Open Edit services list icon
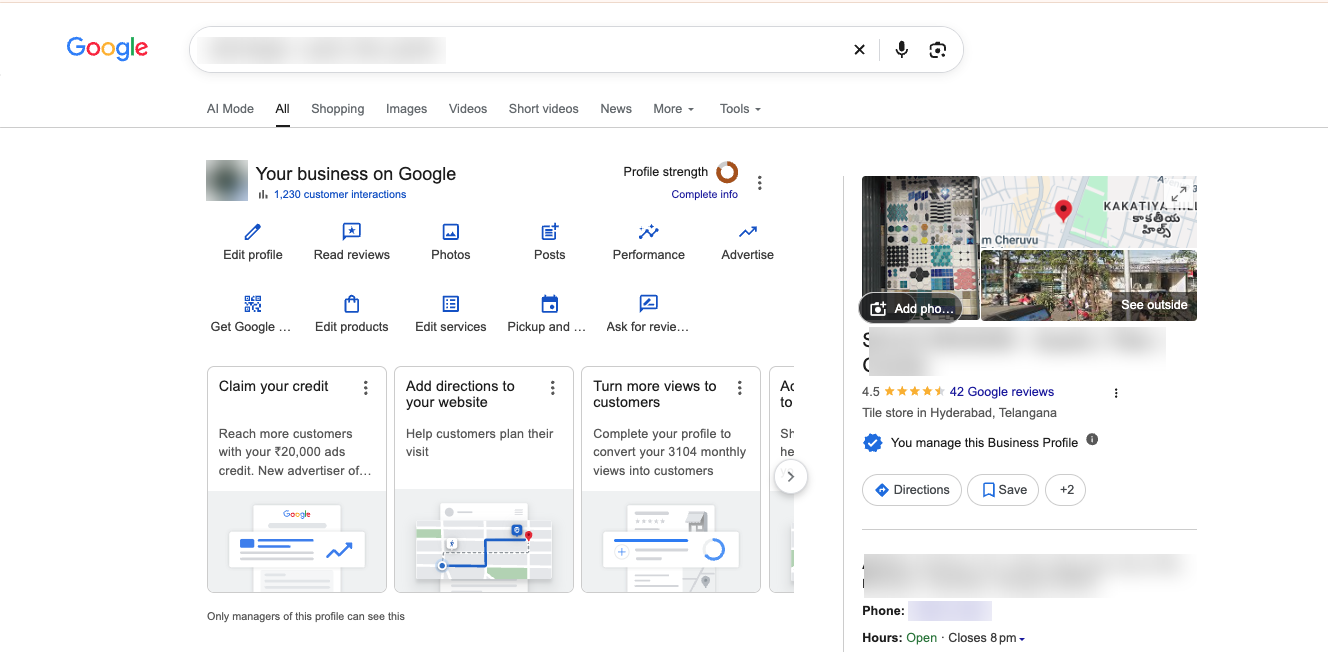1328x652 pixels. coord(451,304)
